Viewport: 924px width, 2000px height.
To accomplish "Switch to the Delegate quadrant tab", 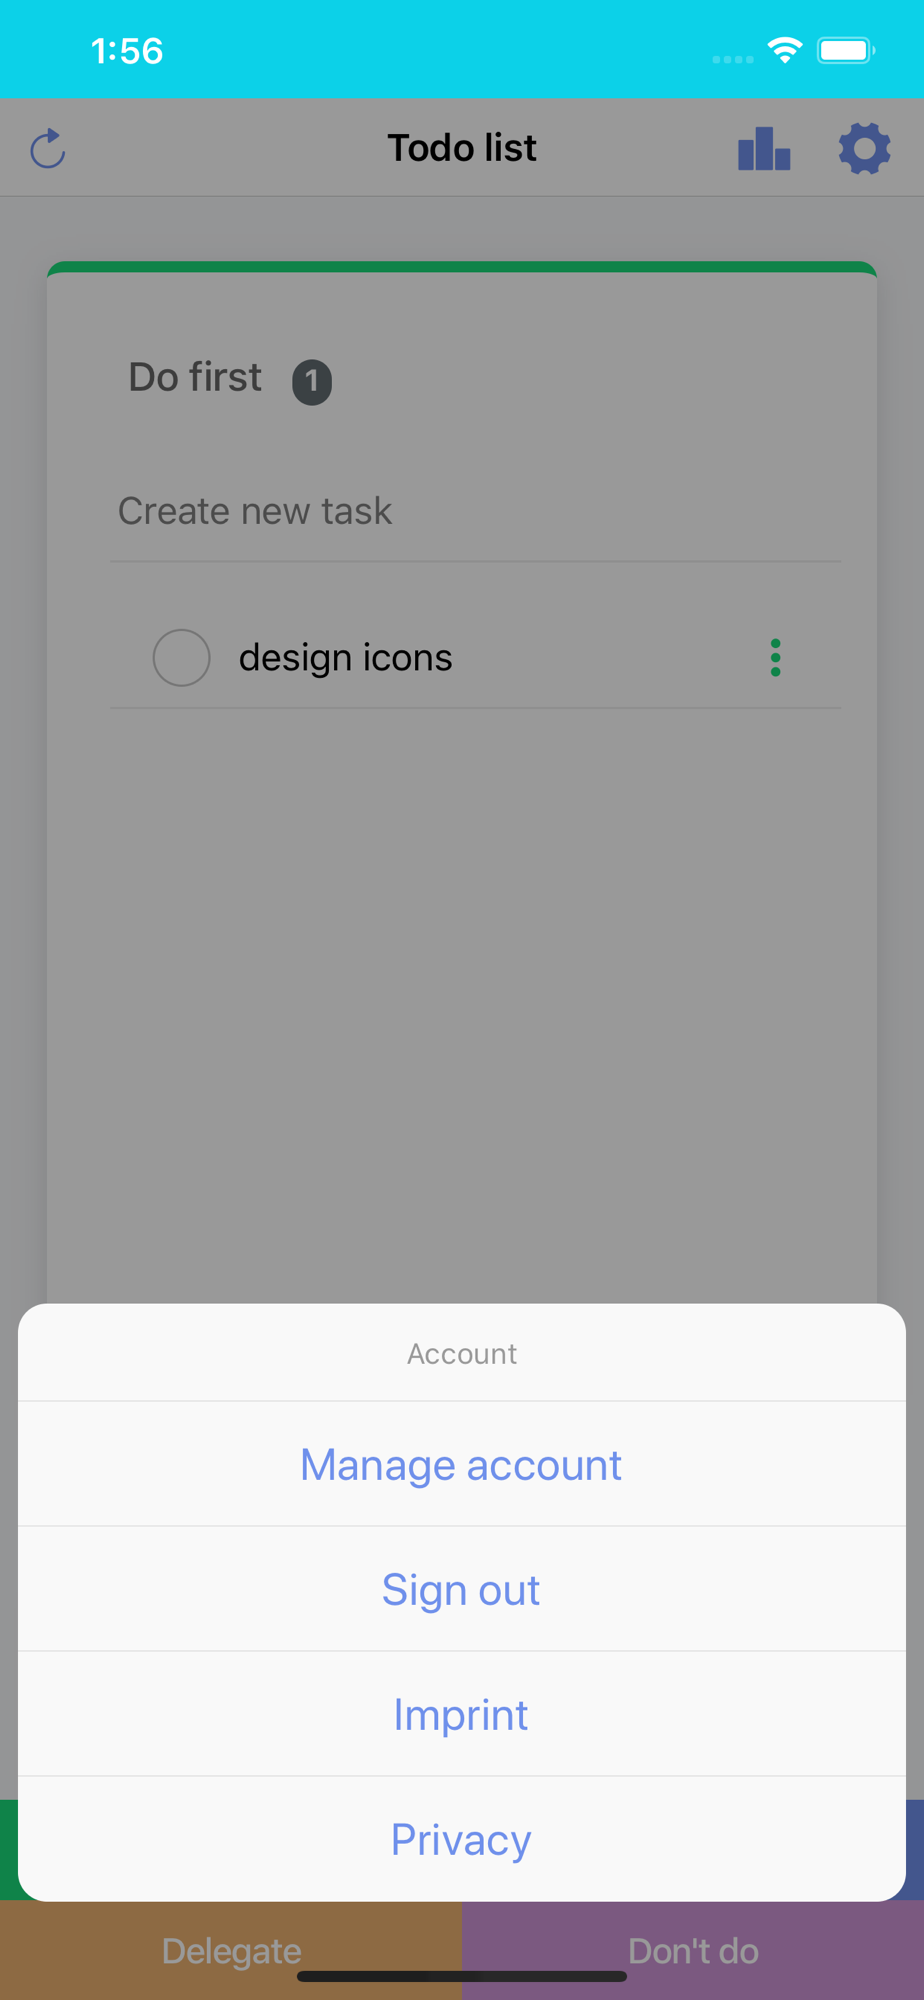I will (x=231, y=1950).
